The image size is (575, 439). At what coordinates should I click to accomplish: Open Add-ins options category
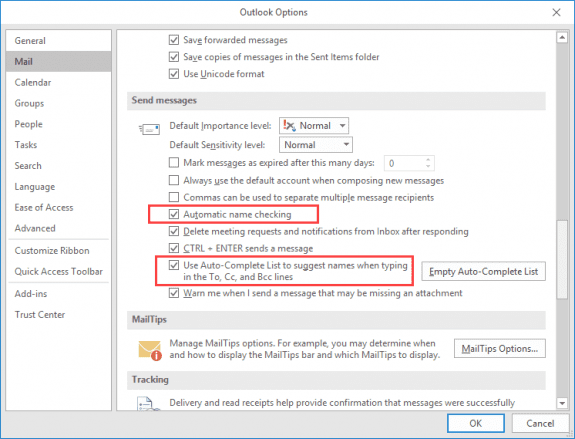[59, 294]
